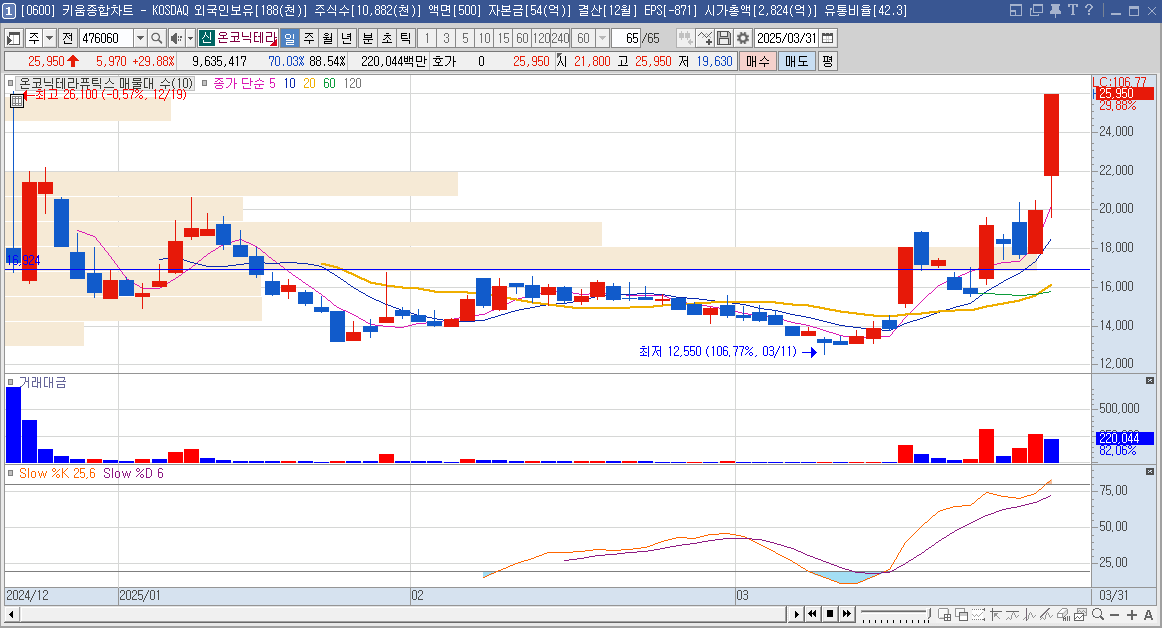Expand the interval dropdown next to 60

(602, 38)
